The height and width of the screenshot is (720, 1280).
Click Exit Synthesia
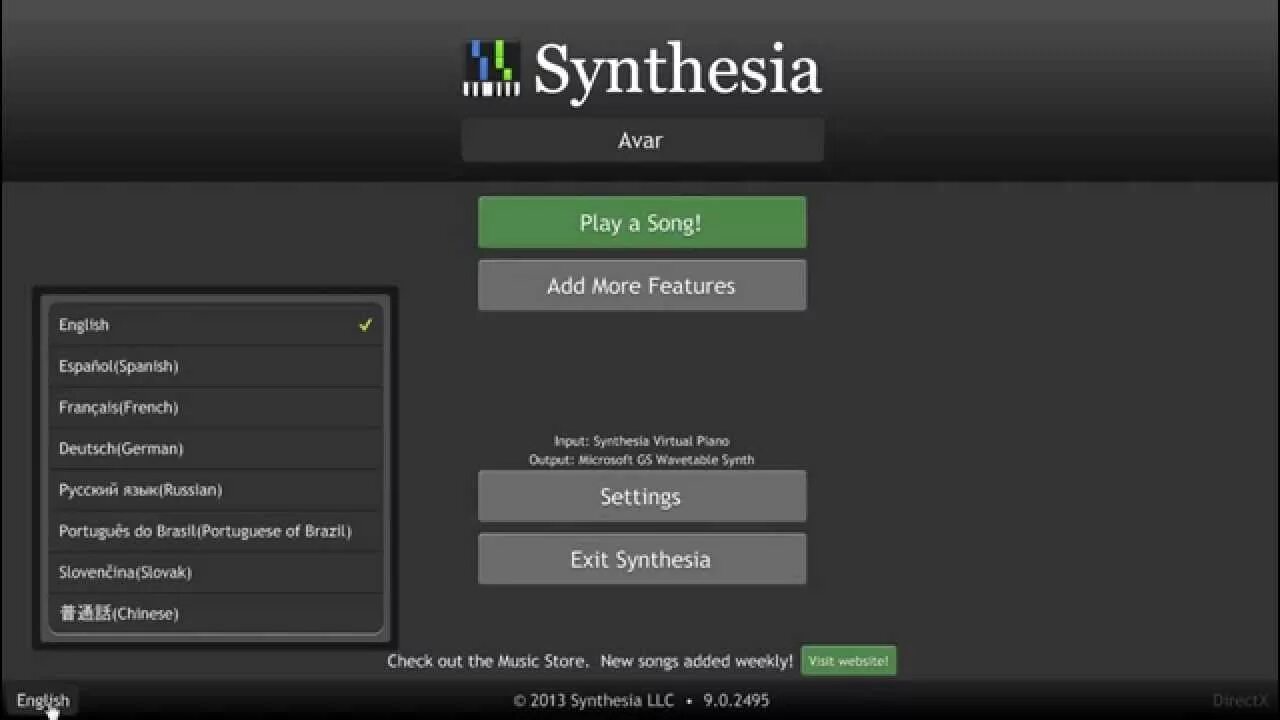pyautogui.click(x=642, y=559)
